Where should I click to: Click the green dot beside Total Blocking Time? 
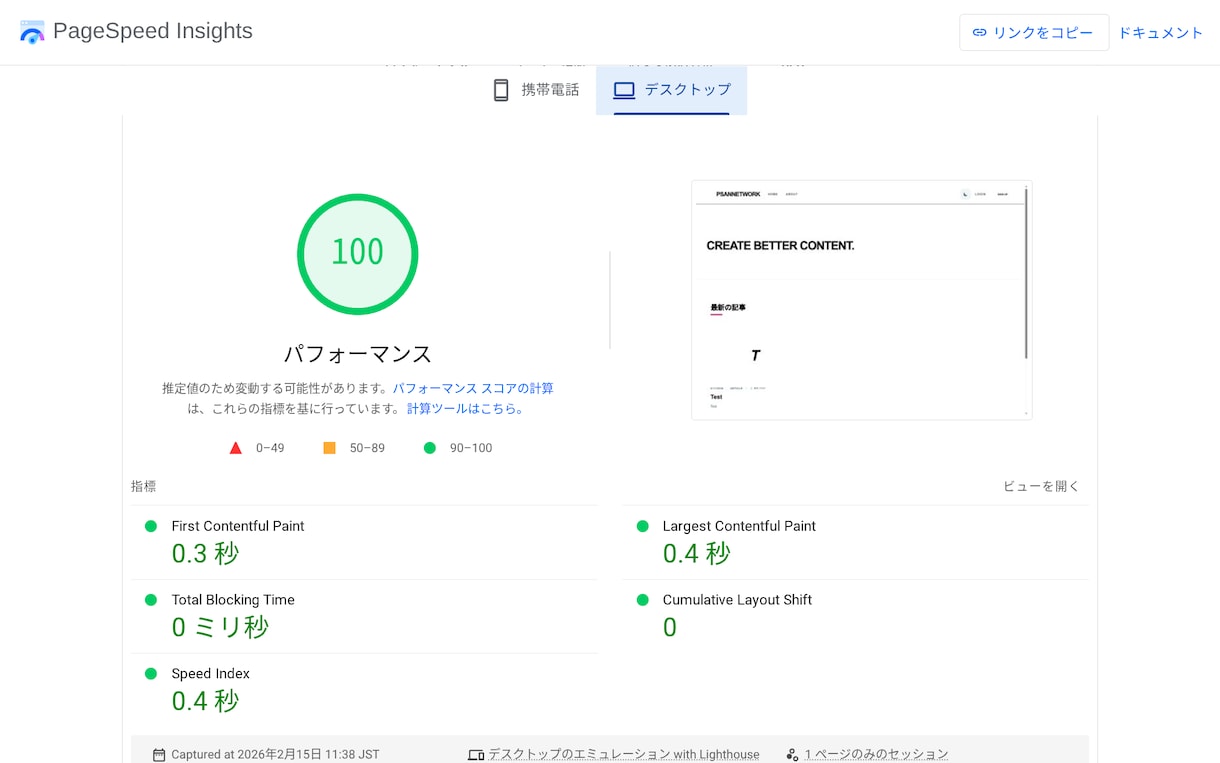click(x=151, y=600)
